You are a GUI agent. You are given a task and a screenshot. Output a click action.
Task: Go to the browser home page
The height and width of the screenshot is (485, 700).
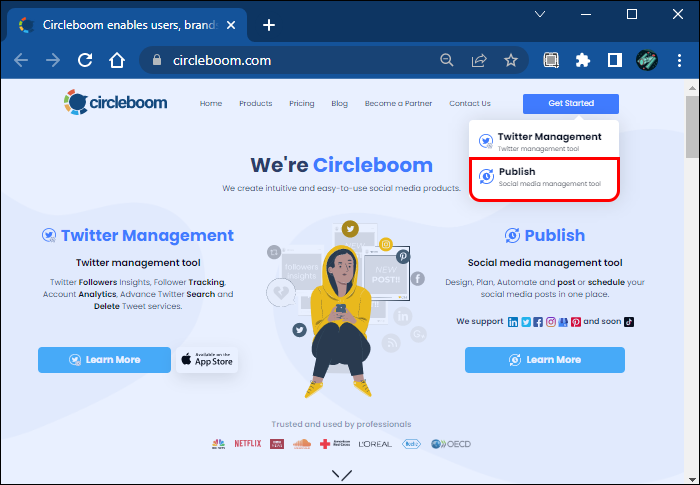[117, 60]
